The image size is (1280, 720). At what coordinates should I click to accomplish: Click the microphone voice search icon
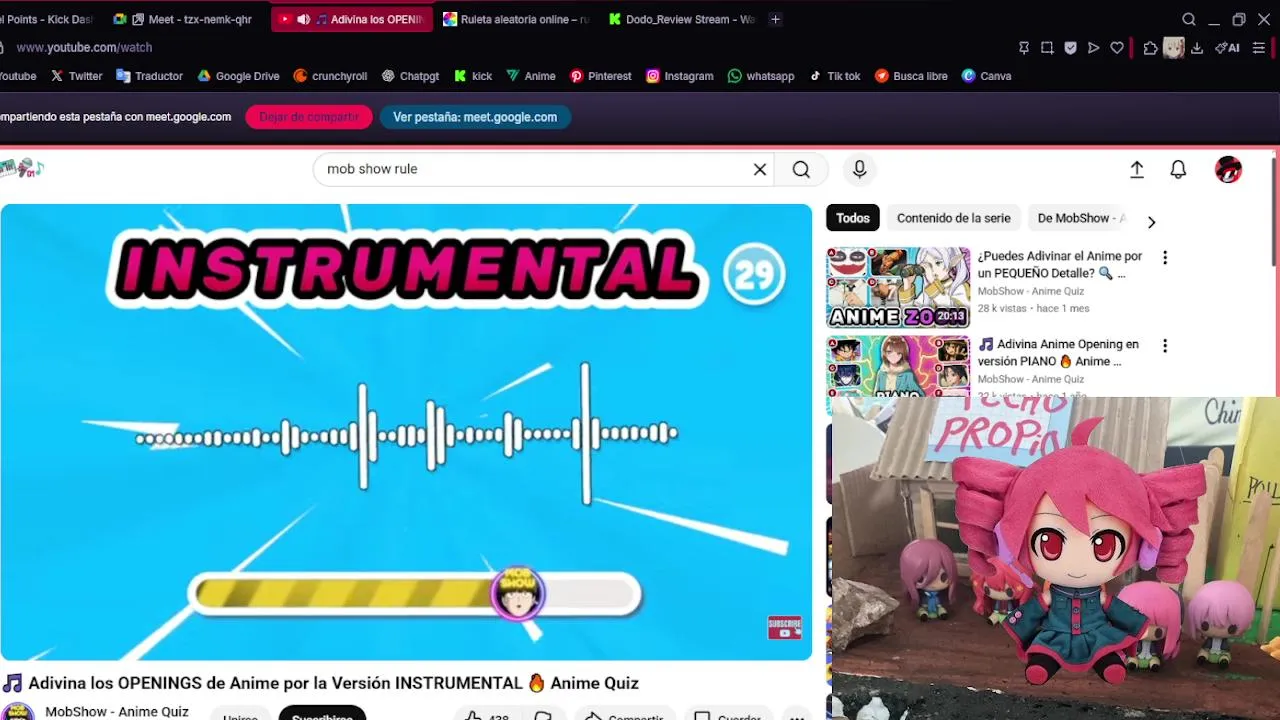click(859, 170)
